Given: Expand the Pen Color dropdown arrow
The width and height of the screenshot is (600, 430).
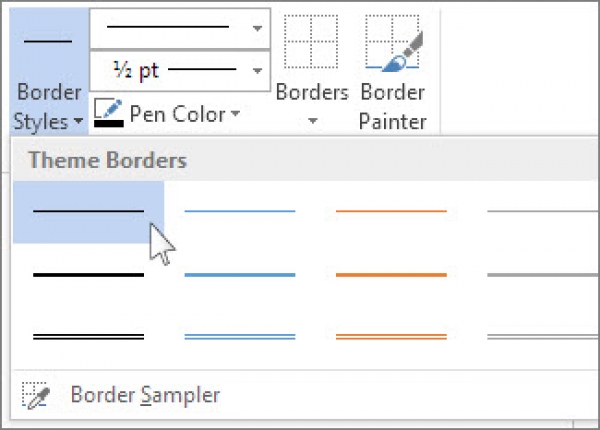Looking at the screenshot, I should 235,114.
